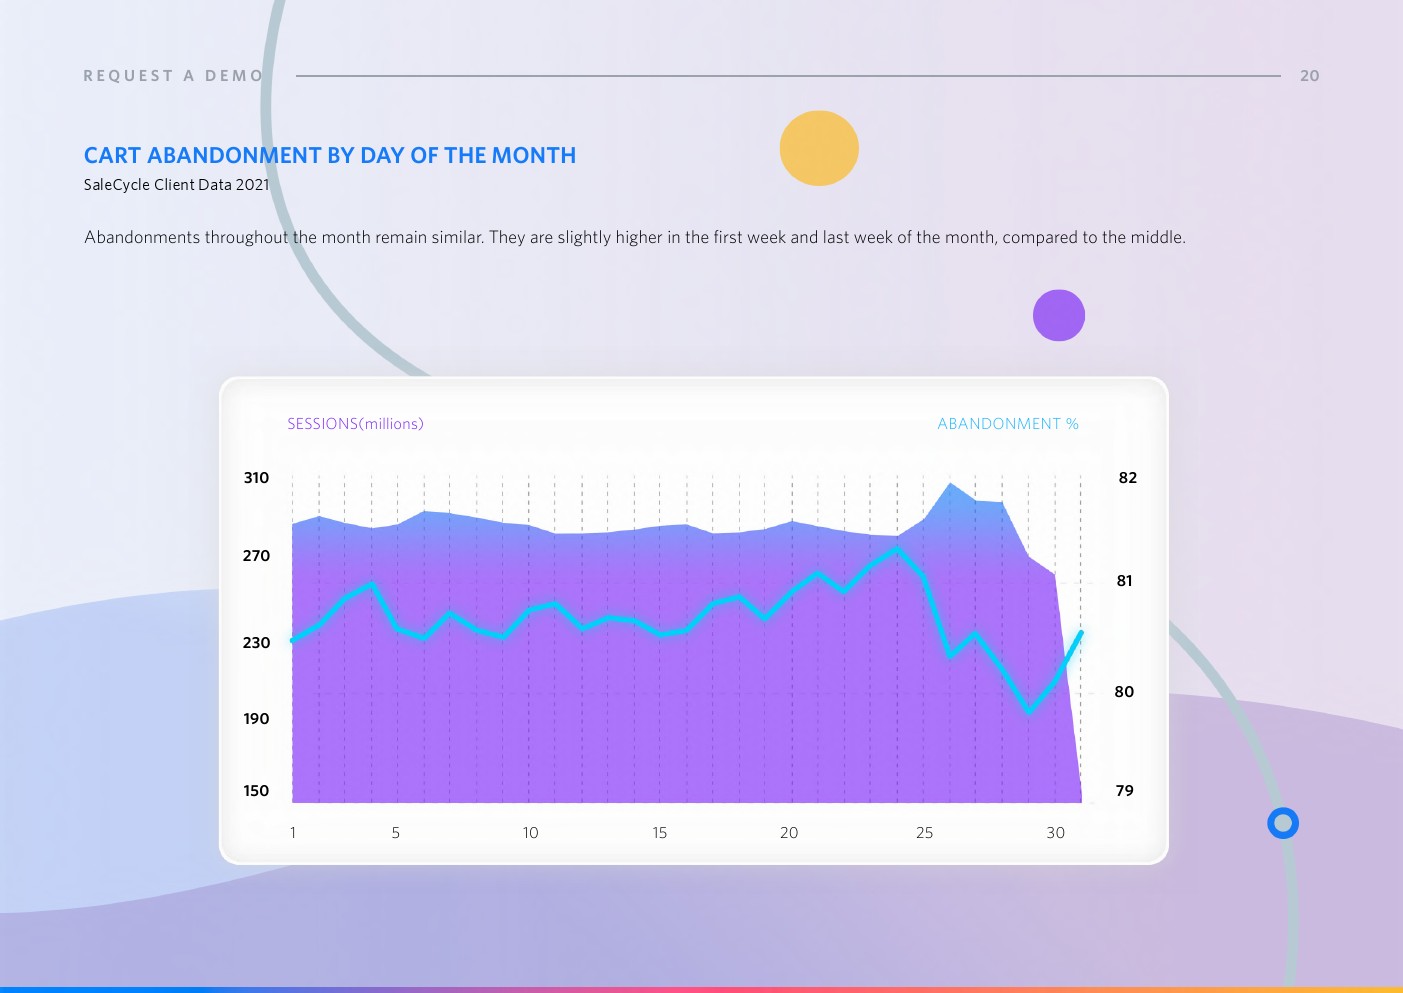This screenshot has width=1403, height=993.
Task: Click the 310 sessions axis value
Action: pyautogui.click(x=256, y=478)
